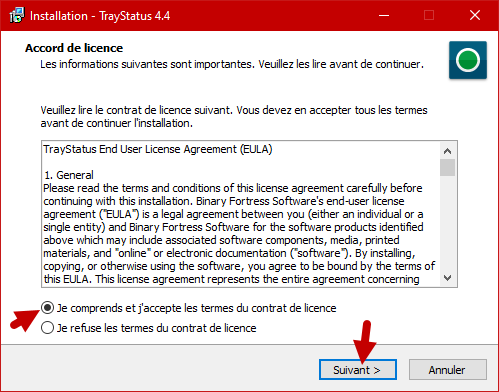Click the Suivant button
This screenshot has height=392, width=499.
358,370
